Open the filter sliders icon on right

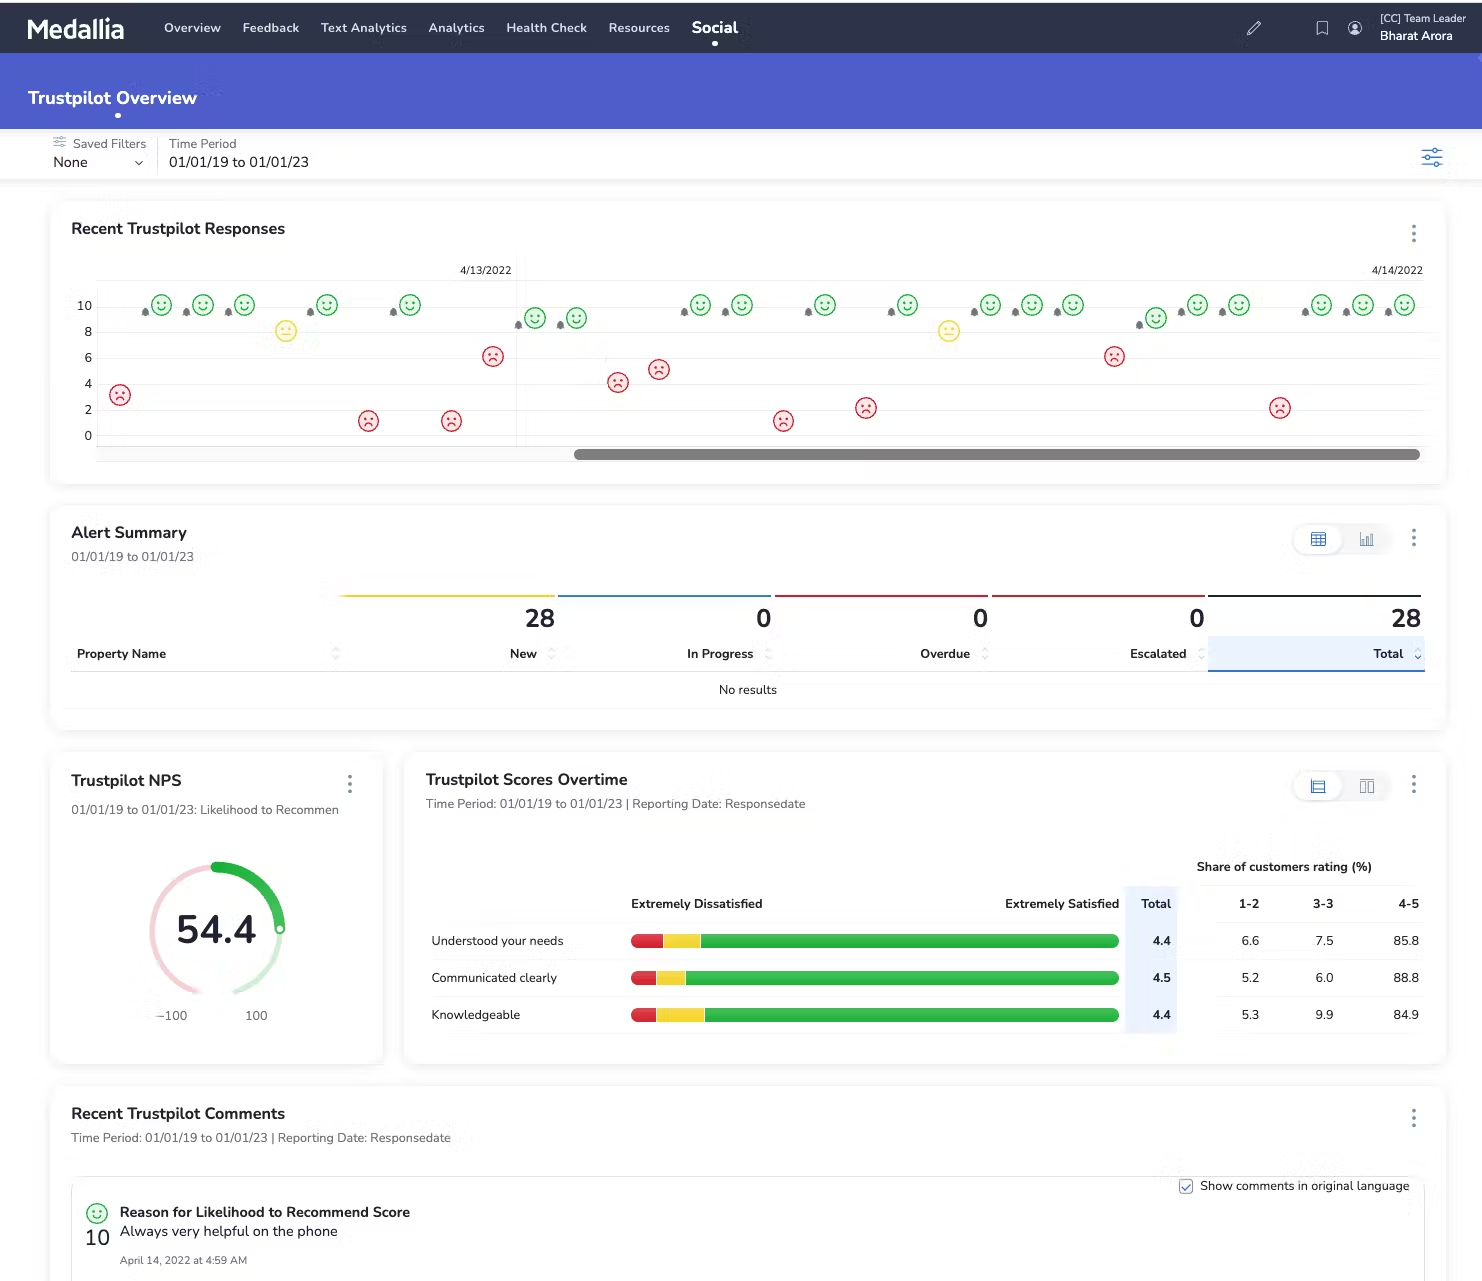click(x=1431, y=157)
